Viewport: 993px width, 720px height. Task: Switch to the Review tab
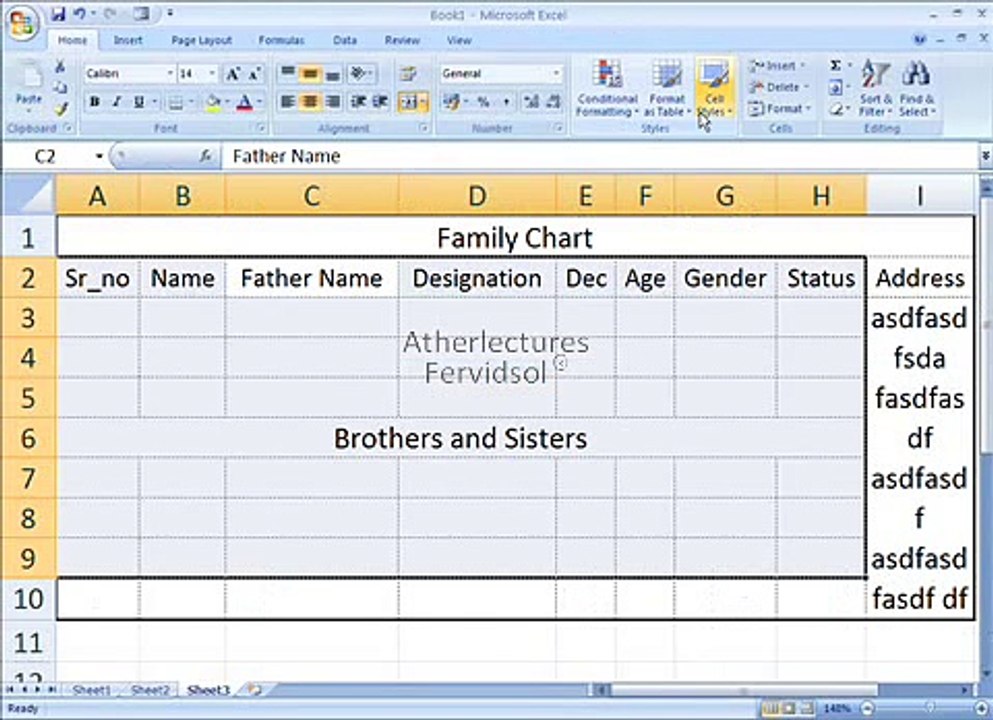click(402, 40)
